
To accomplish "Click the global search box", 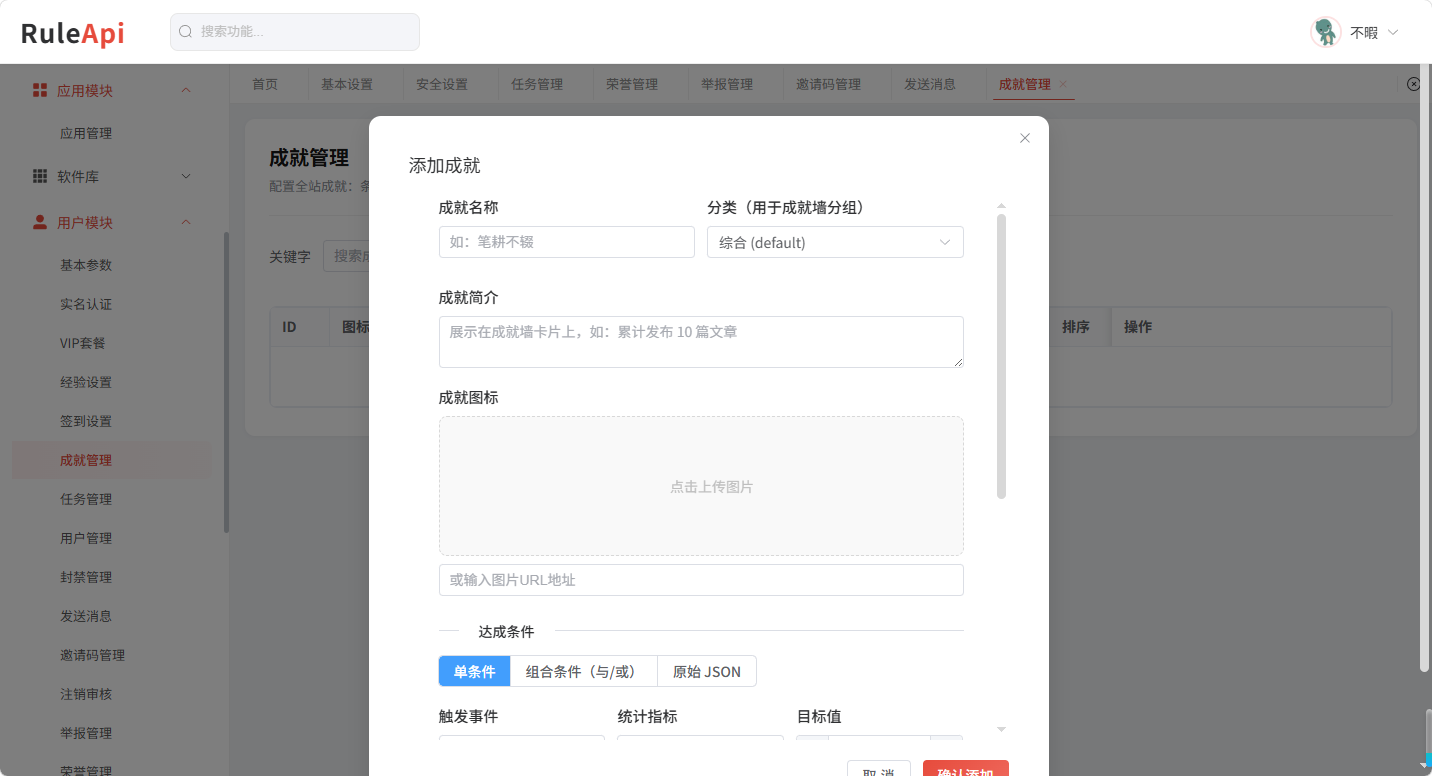I will pyautogui.click(x=295, y=32).
